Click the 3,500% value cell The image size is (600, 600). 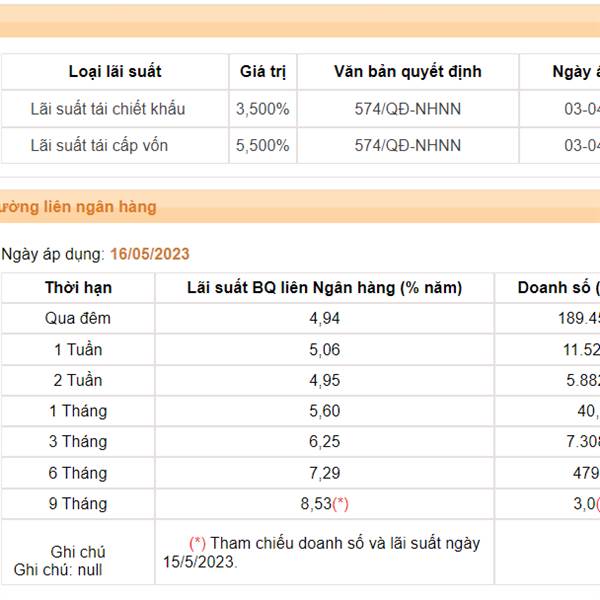click(262, 109)
